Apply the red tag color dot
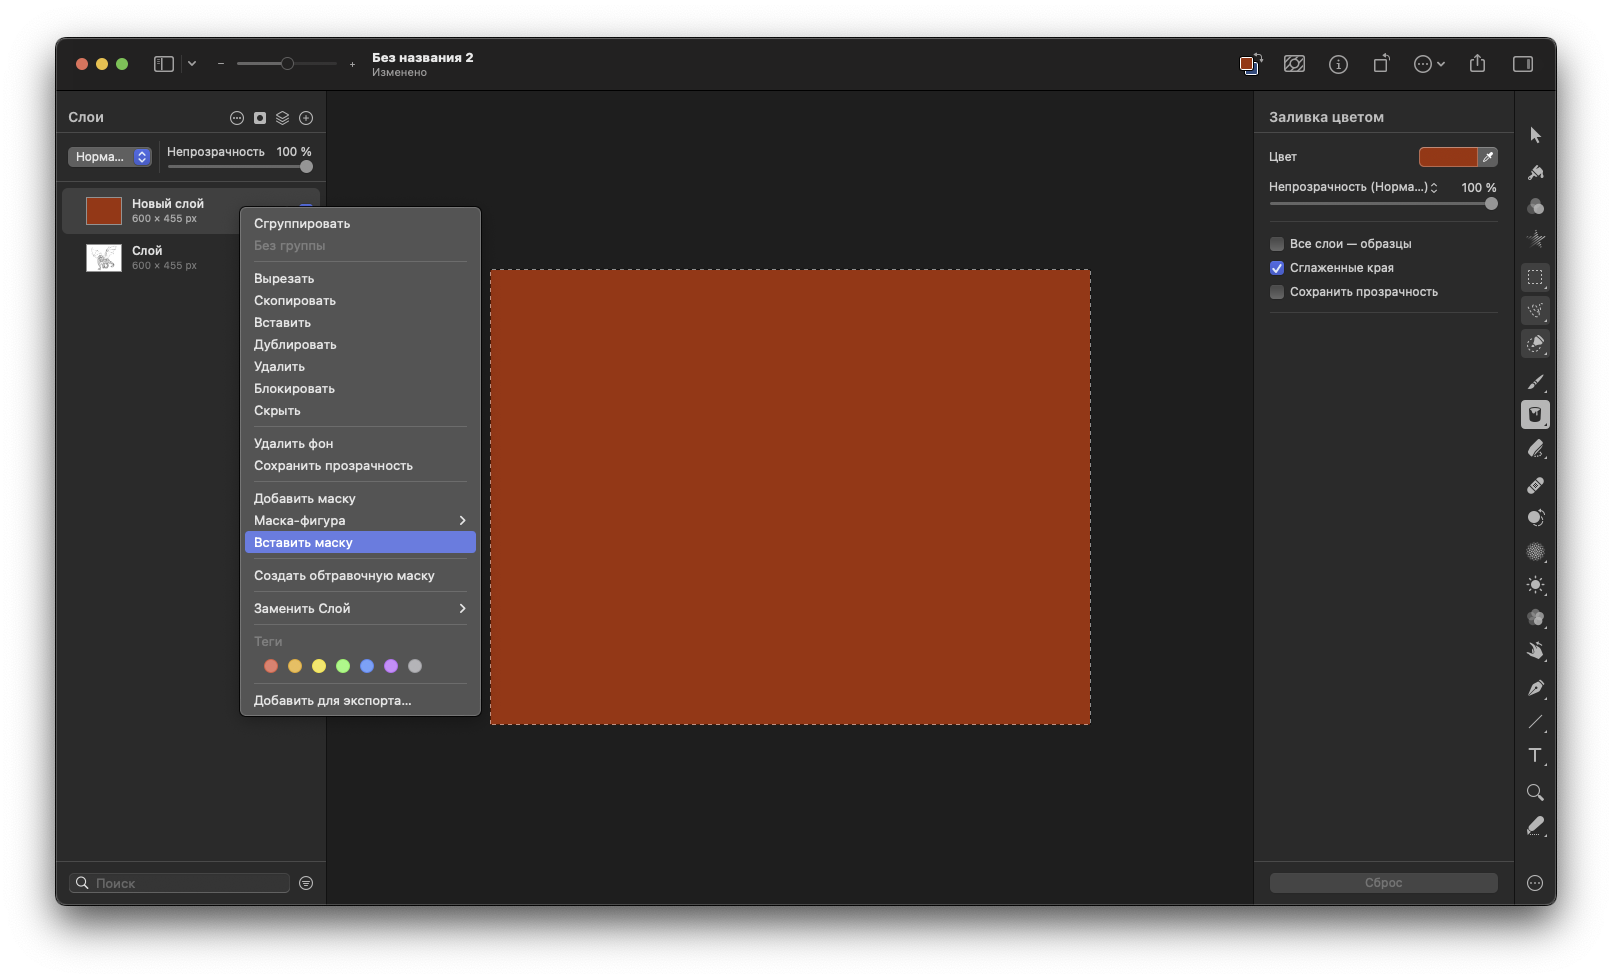Screen dimensions: 1612x979 click(271, 666)
